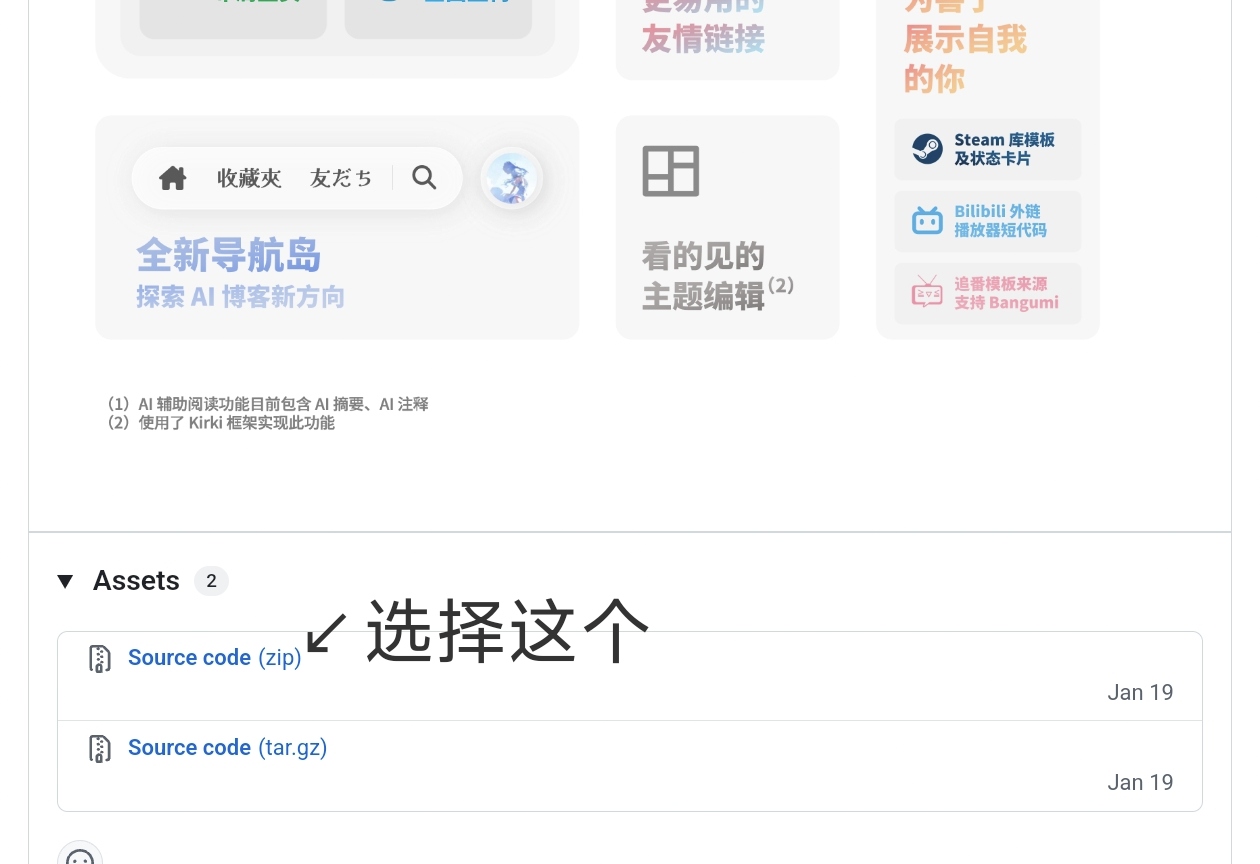This screenshot has height=864, width=1260.
Task: Open 友だち in the navigation island
Action: coord(341,178)
